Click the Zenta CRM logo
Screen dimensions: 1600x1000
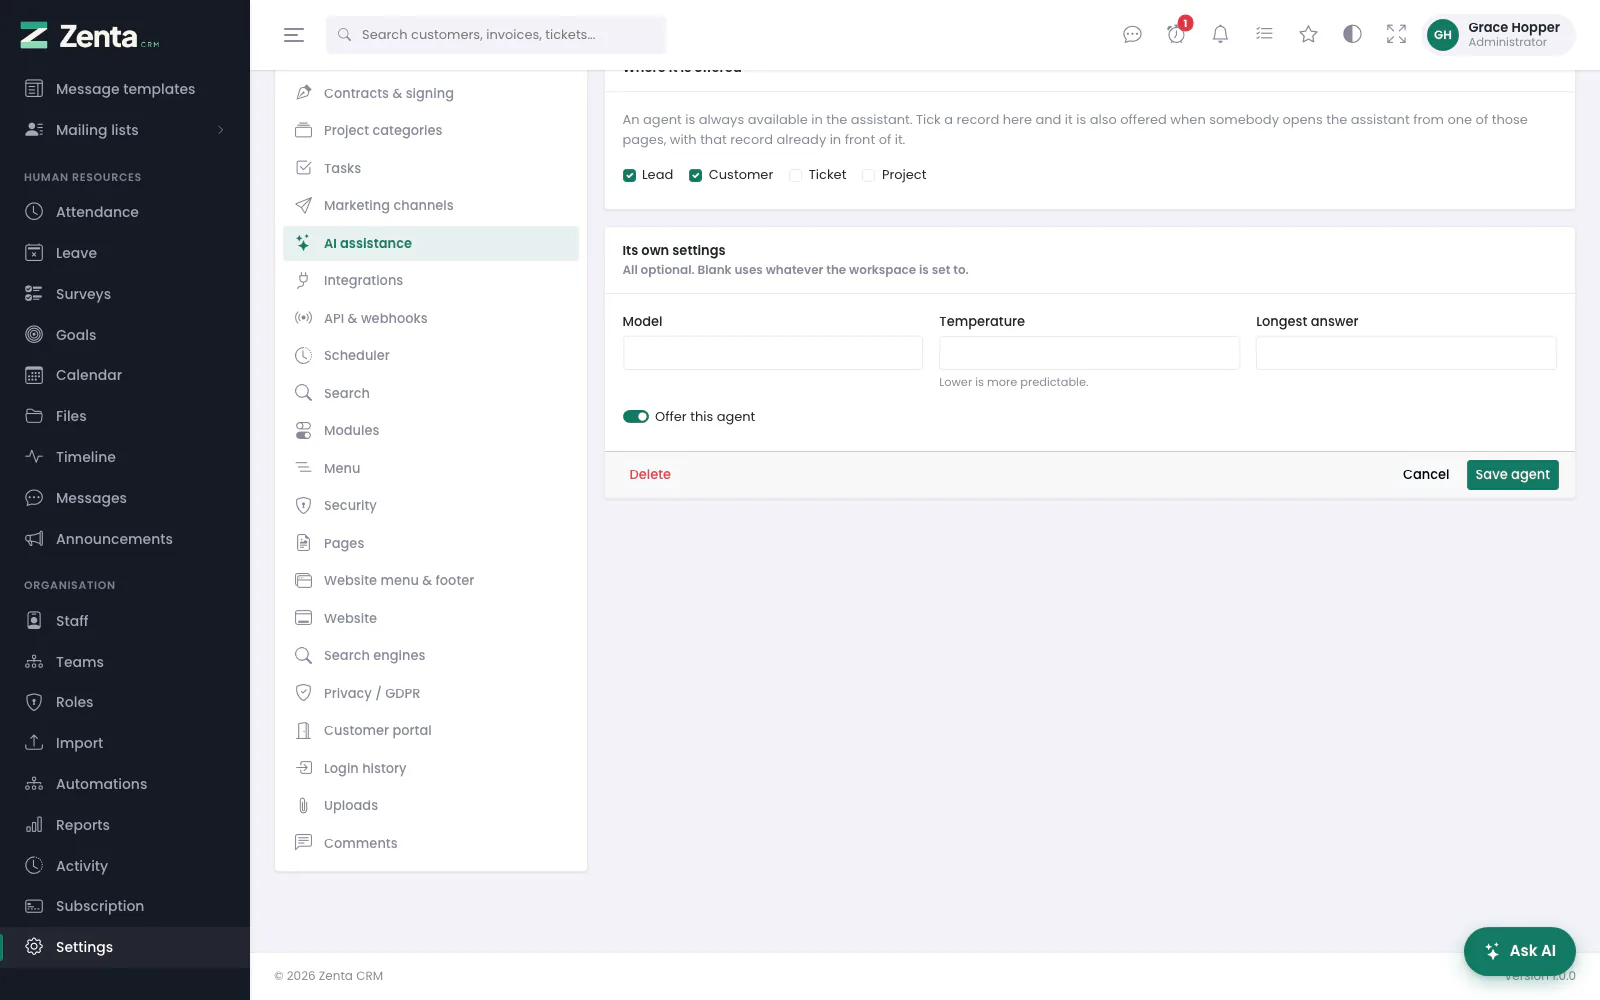tap(90, 36)
